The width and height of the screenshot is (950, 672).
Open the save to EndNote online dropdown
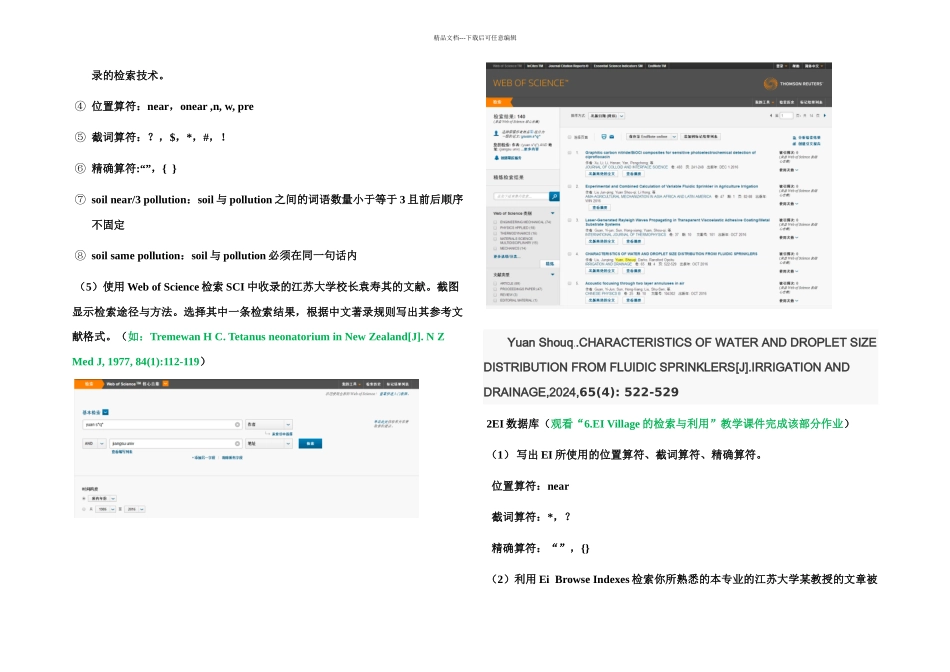[x=652, y=136]
